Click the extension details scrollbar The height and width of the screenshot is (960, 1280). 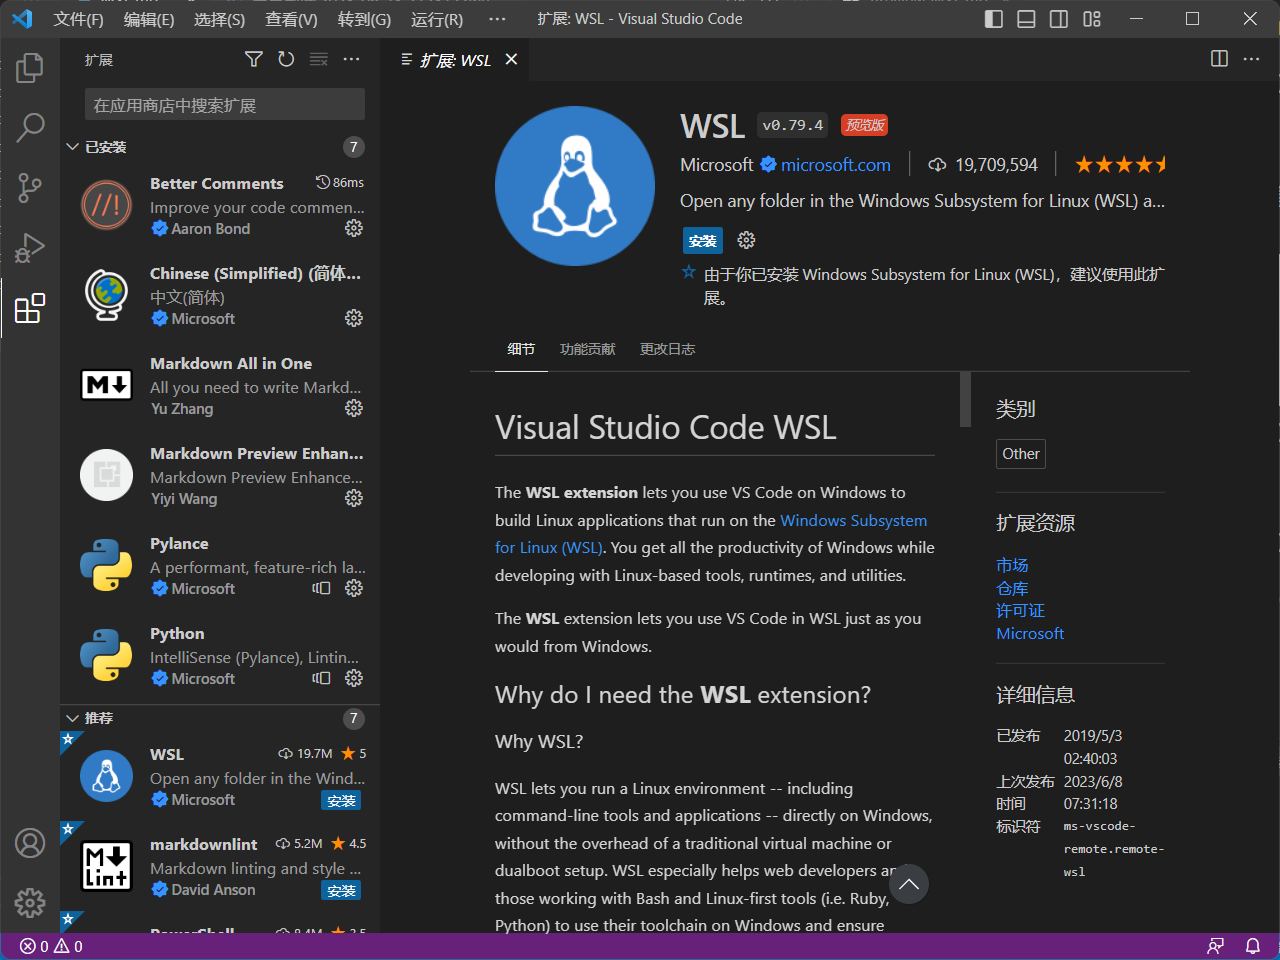tap(965, 399)
